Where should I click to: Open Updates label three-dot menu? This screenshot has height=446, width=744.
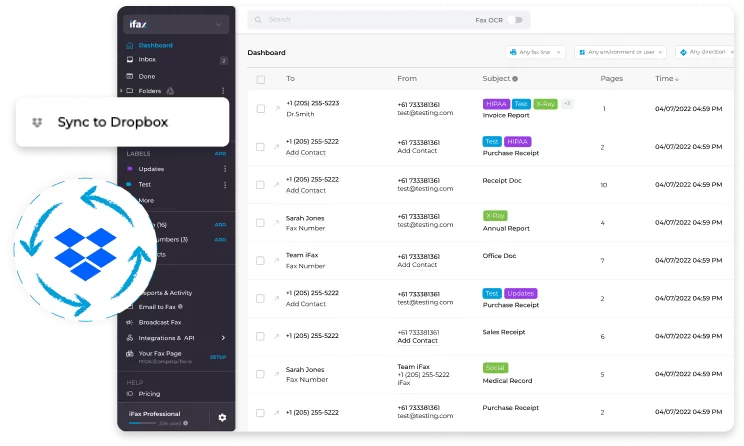(225, 169)
